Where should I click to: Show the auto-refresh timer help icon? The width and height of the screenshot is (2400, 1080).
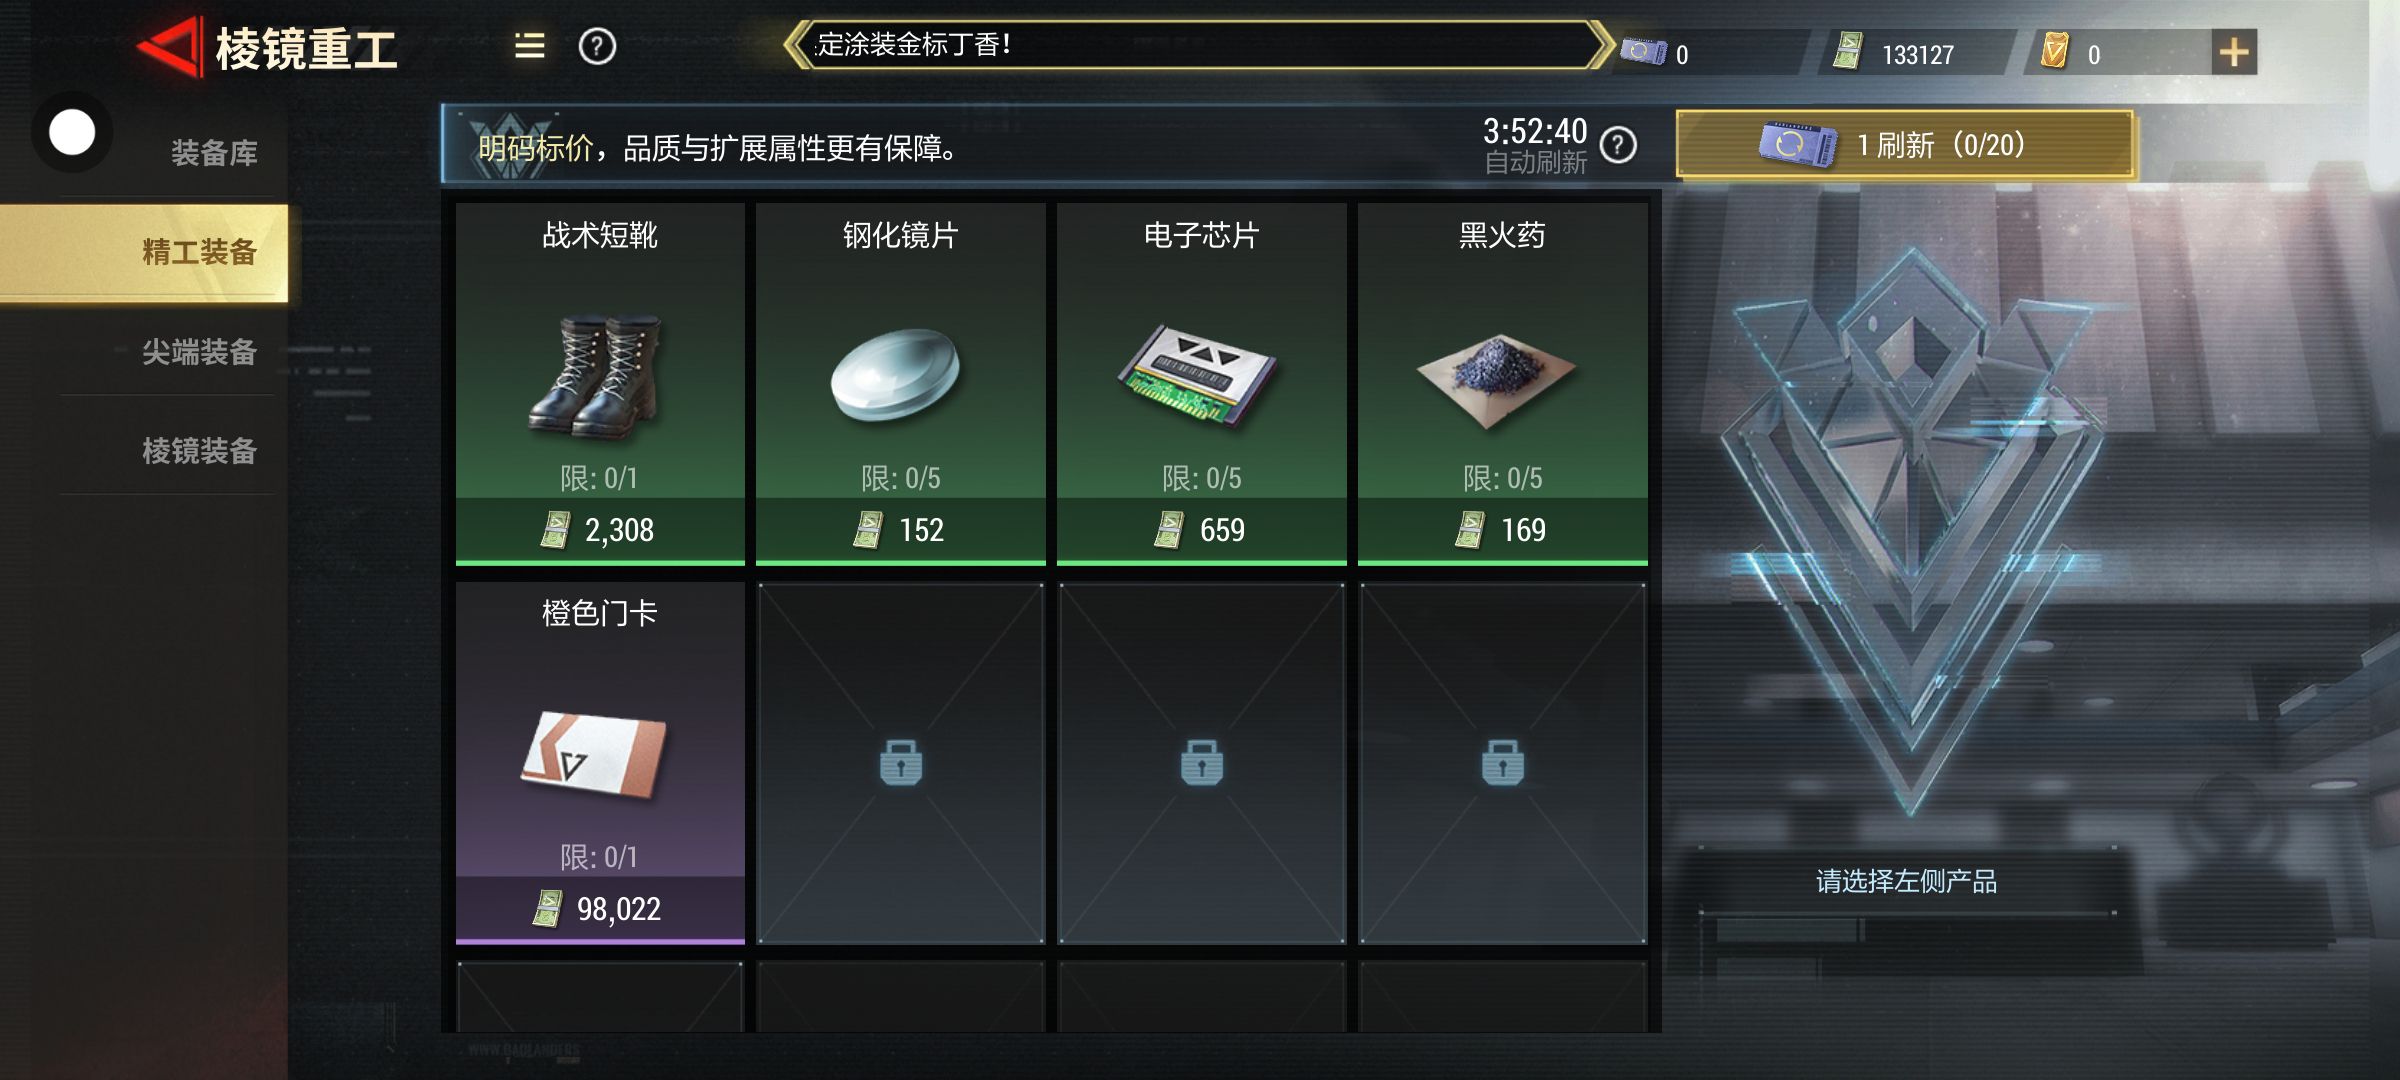[1618, 146]
